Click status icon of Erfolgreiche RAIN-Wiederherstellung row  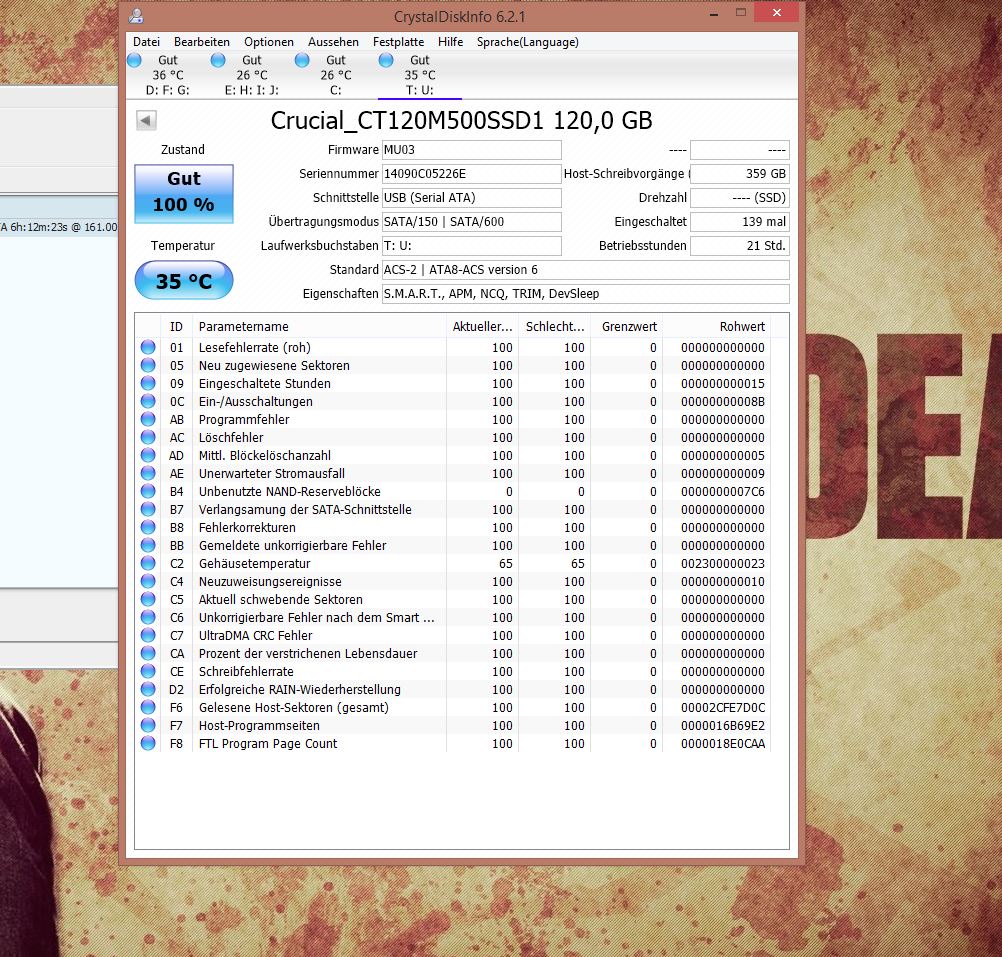pyautogui.click(x=148, y=689)
